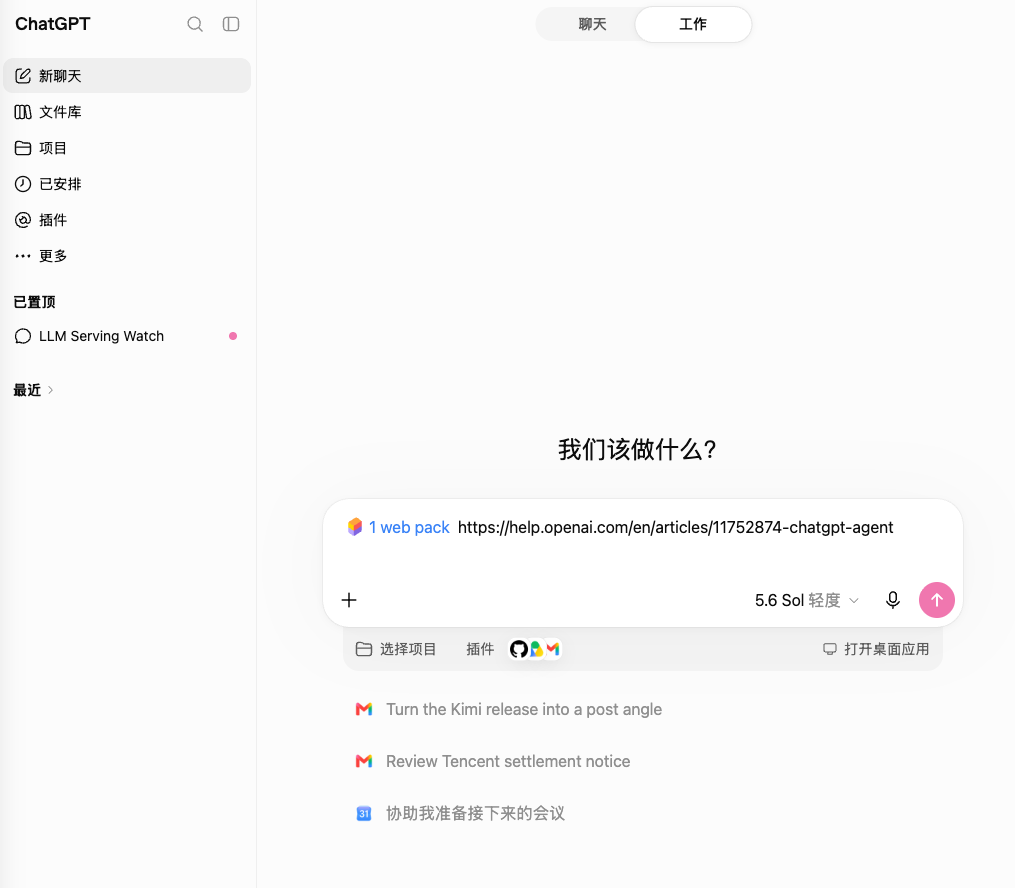Screen dimensions: 1015x888
Task: Click the GitHub plugin icon
Action: 519,649
